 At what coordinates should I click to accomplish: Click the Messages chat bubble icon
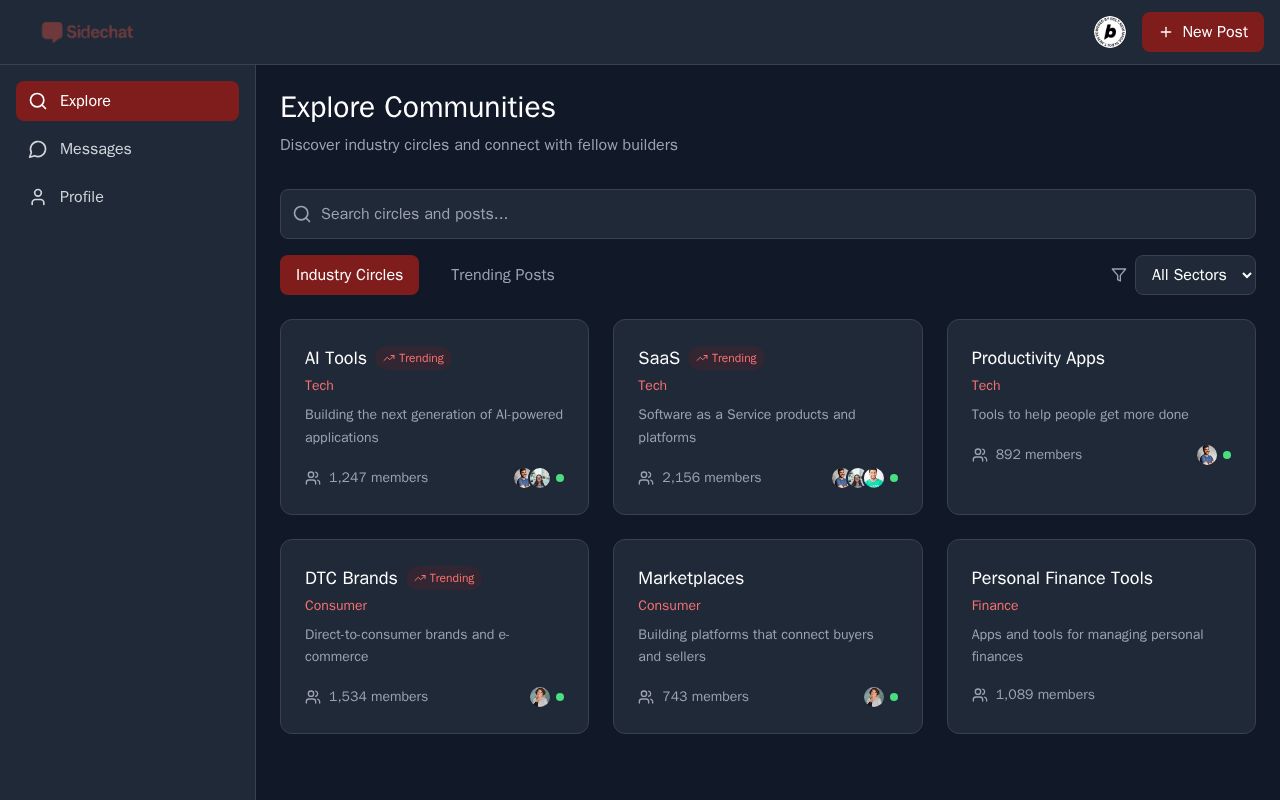(38, 149)
